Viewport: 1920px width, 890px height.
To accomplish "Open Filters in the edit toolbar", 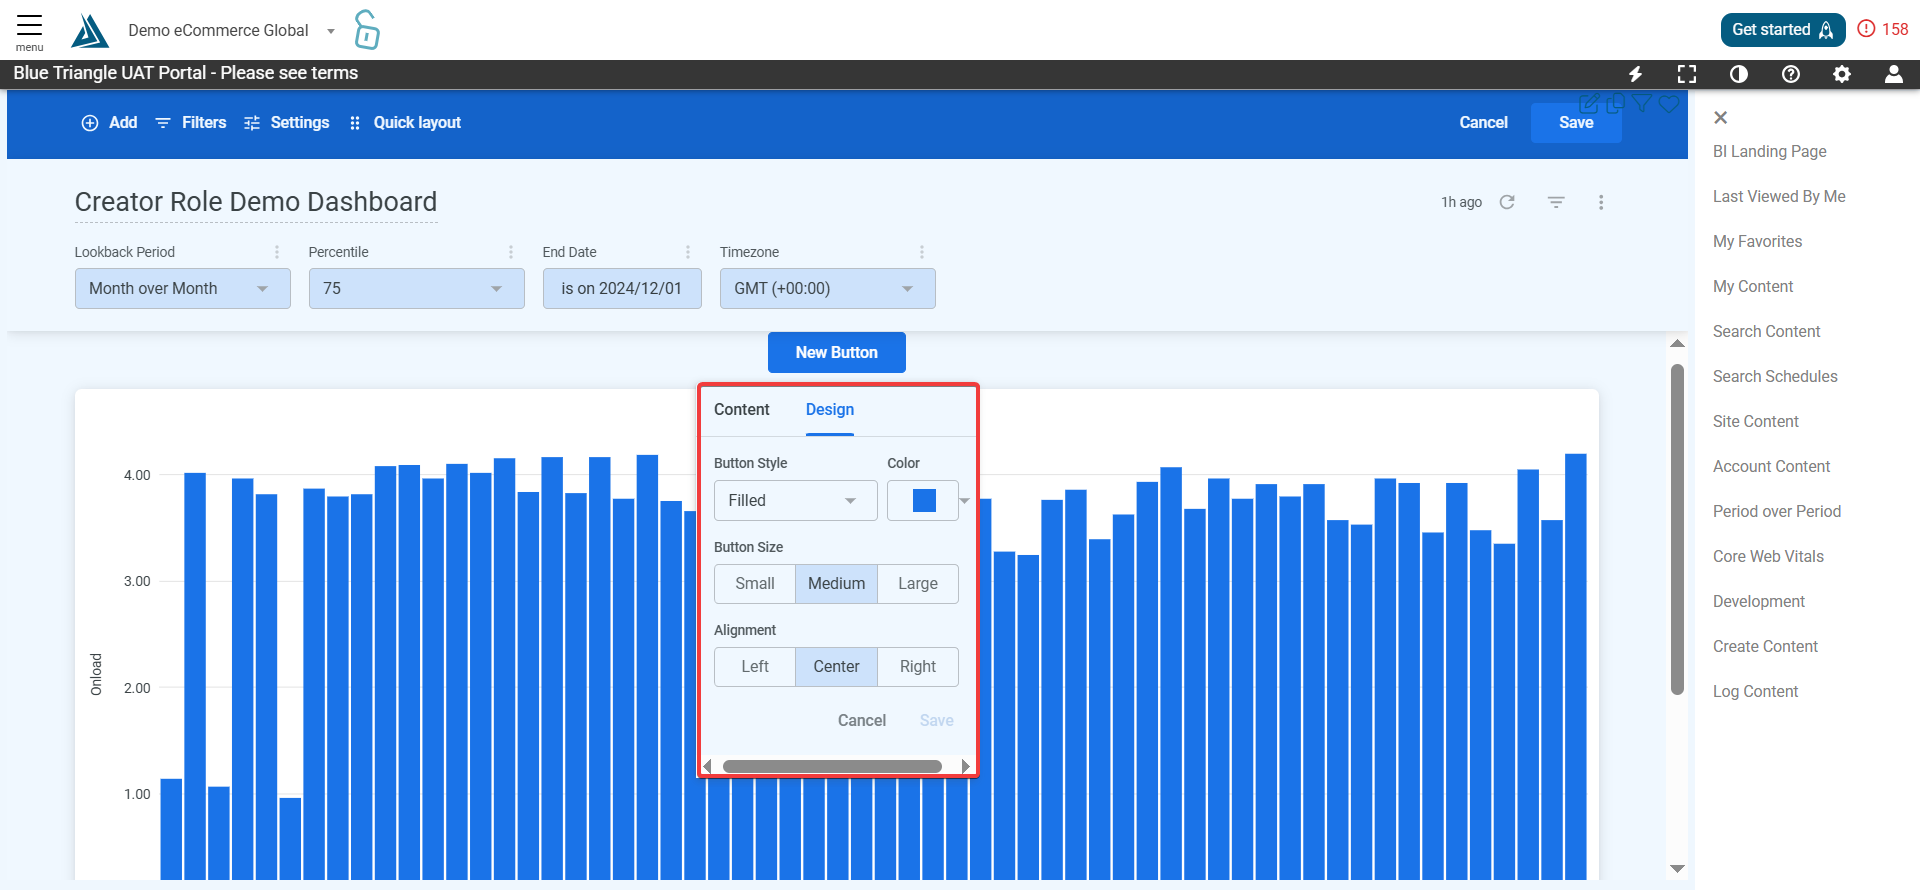I will coord(191,122).
